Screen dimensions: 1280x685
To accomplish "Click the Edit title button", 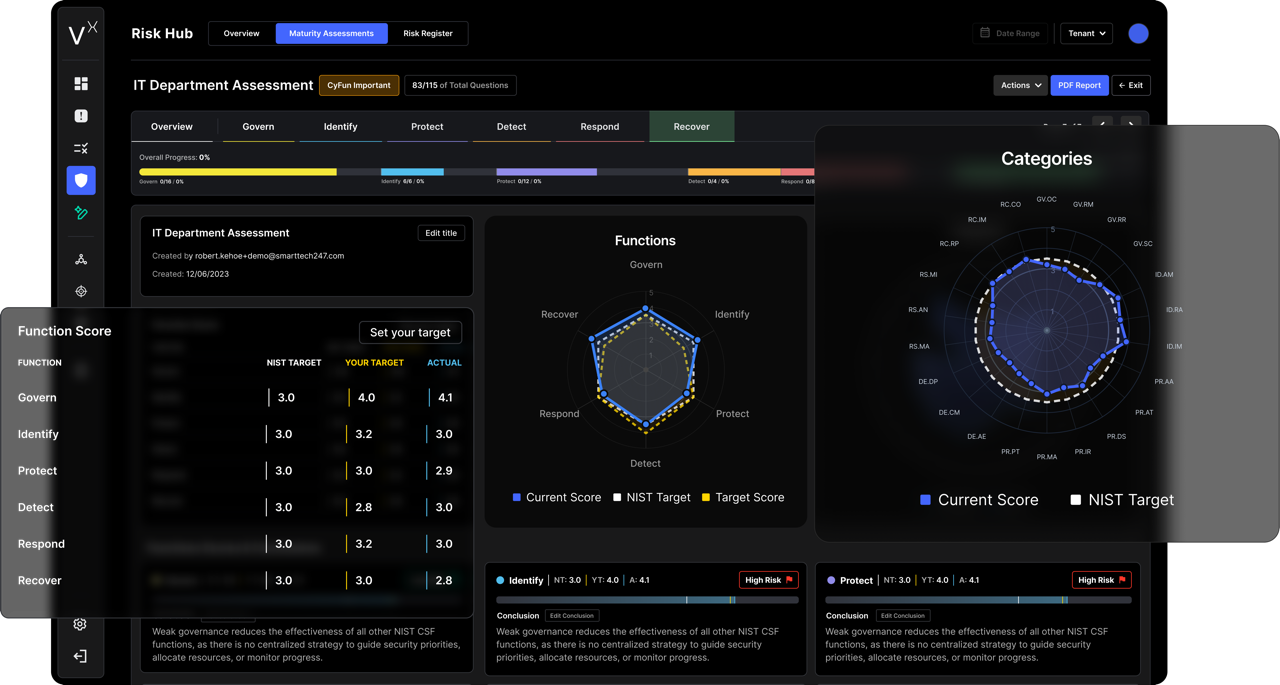I will pyautogui.click(x=441, y=233).
